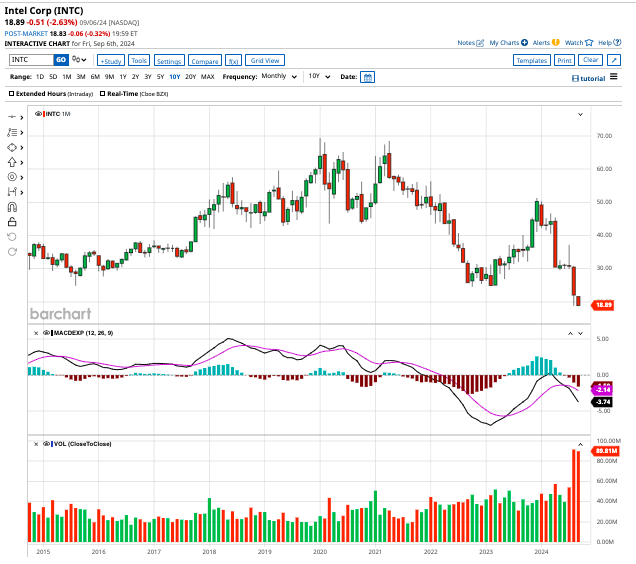This screenshot has height=564, width=636.
Task: Open the f(x) expression tool
Action: [x=233, y=60]
